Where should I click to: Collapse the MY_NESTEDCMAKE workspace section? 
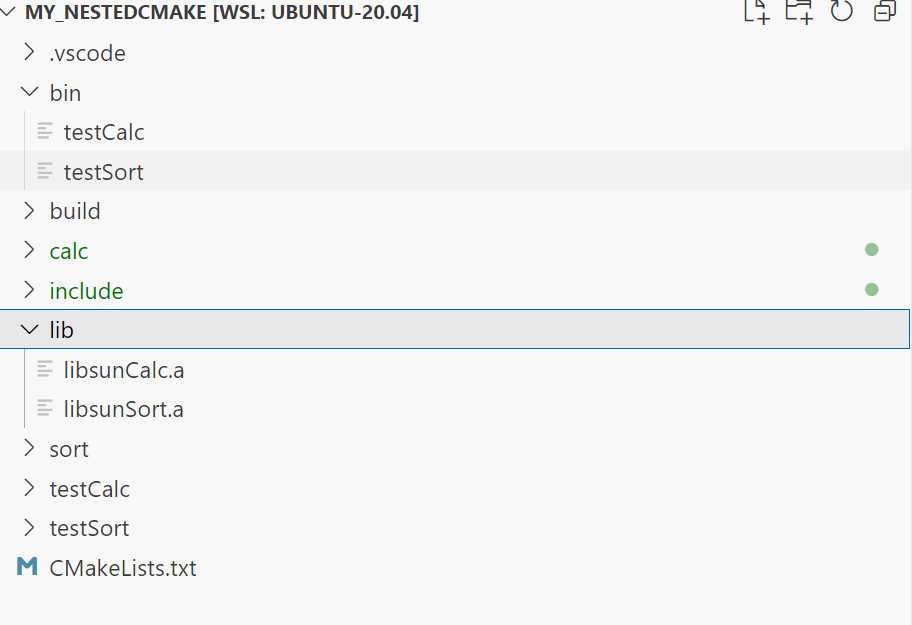pos(10,13)
